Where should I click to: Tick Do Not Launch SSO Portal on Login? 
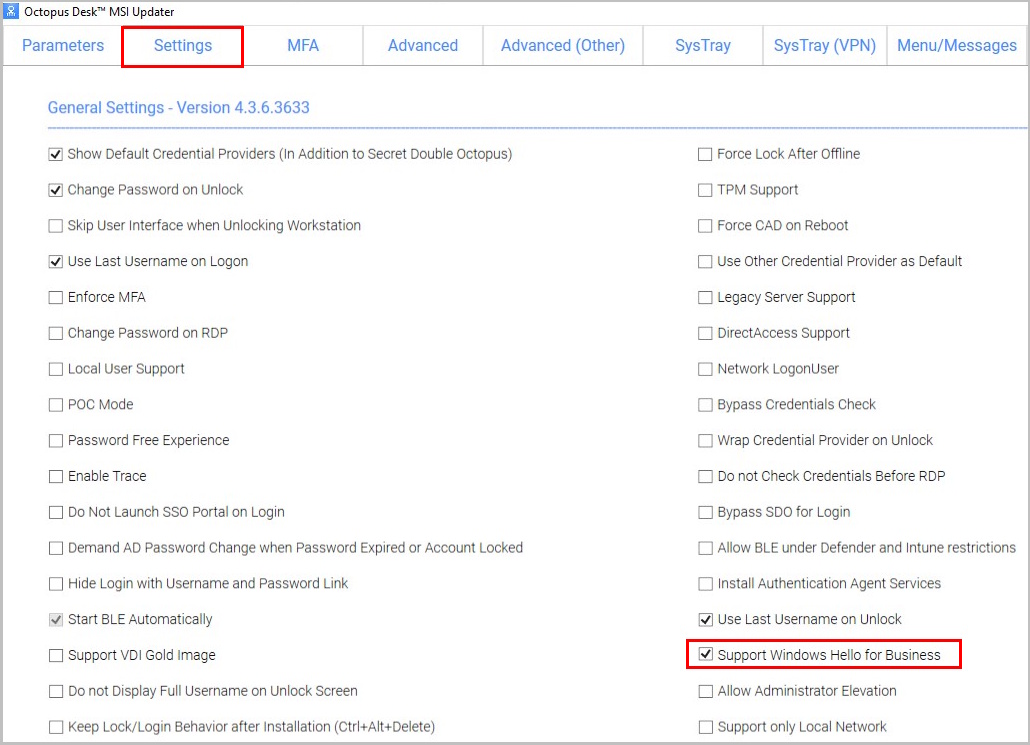[x=56, y=512]
